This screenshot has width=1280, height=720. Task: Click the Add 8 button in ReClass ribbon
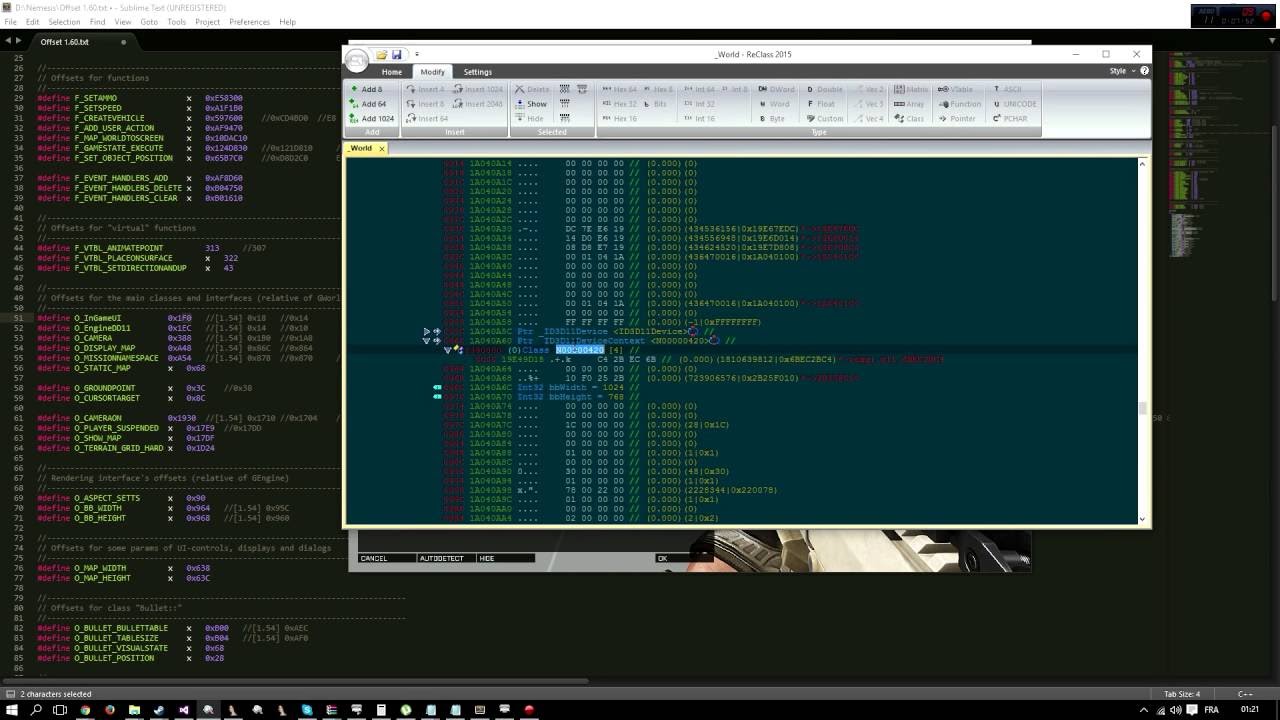tap(367, 89)
